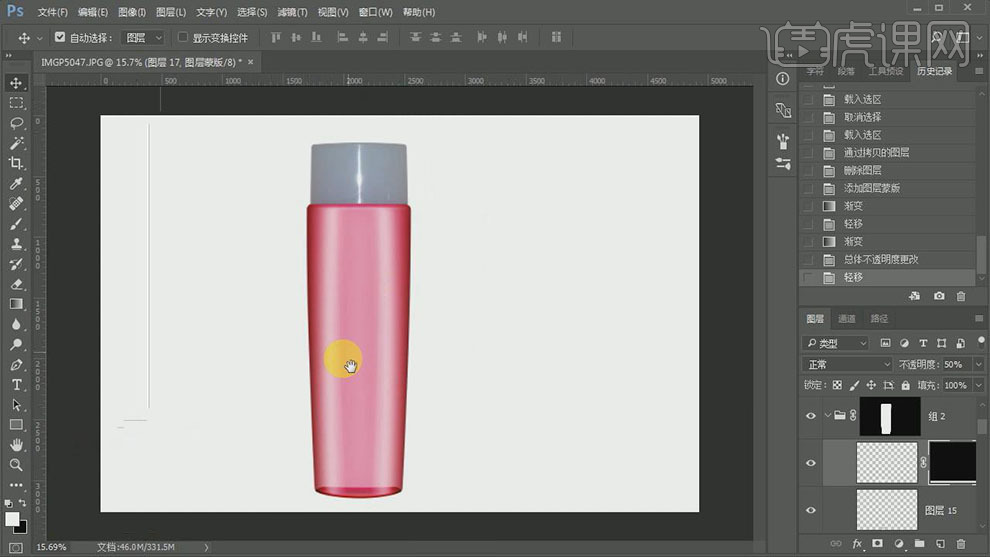Viewport: 990px width, 557px height.
Task: Uncheck the 自动选择 checkbox
Action: click(60, 38)
